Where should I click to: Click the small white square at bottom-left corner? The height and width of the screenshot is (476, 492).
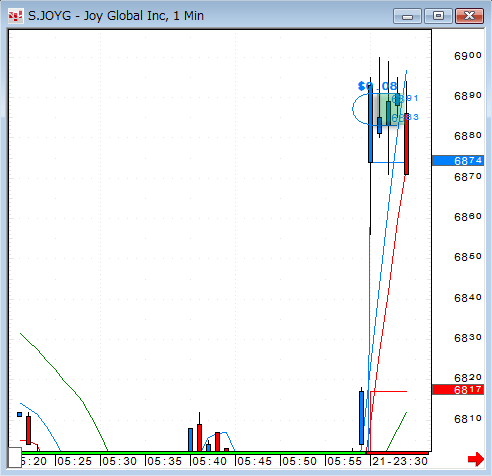(x=15, y=457)
